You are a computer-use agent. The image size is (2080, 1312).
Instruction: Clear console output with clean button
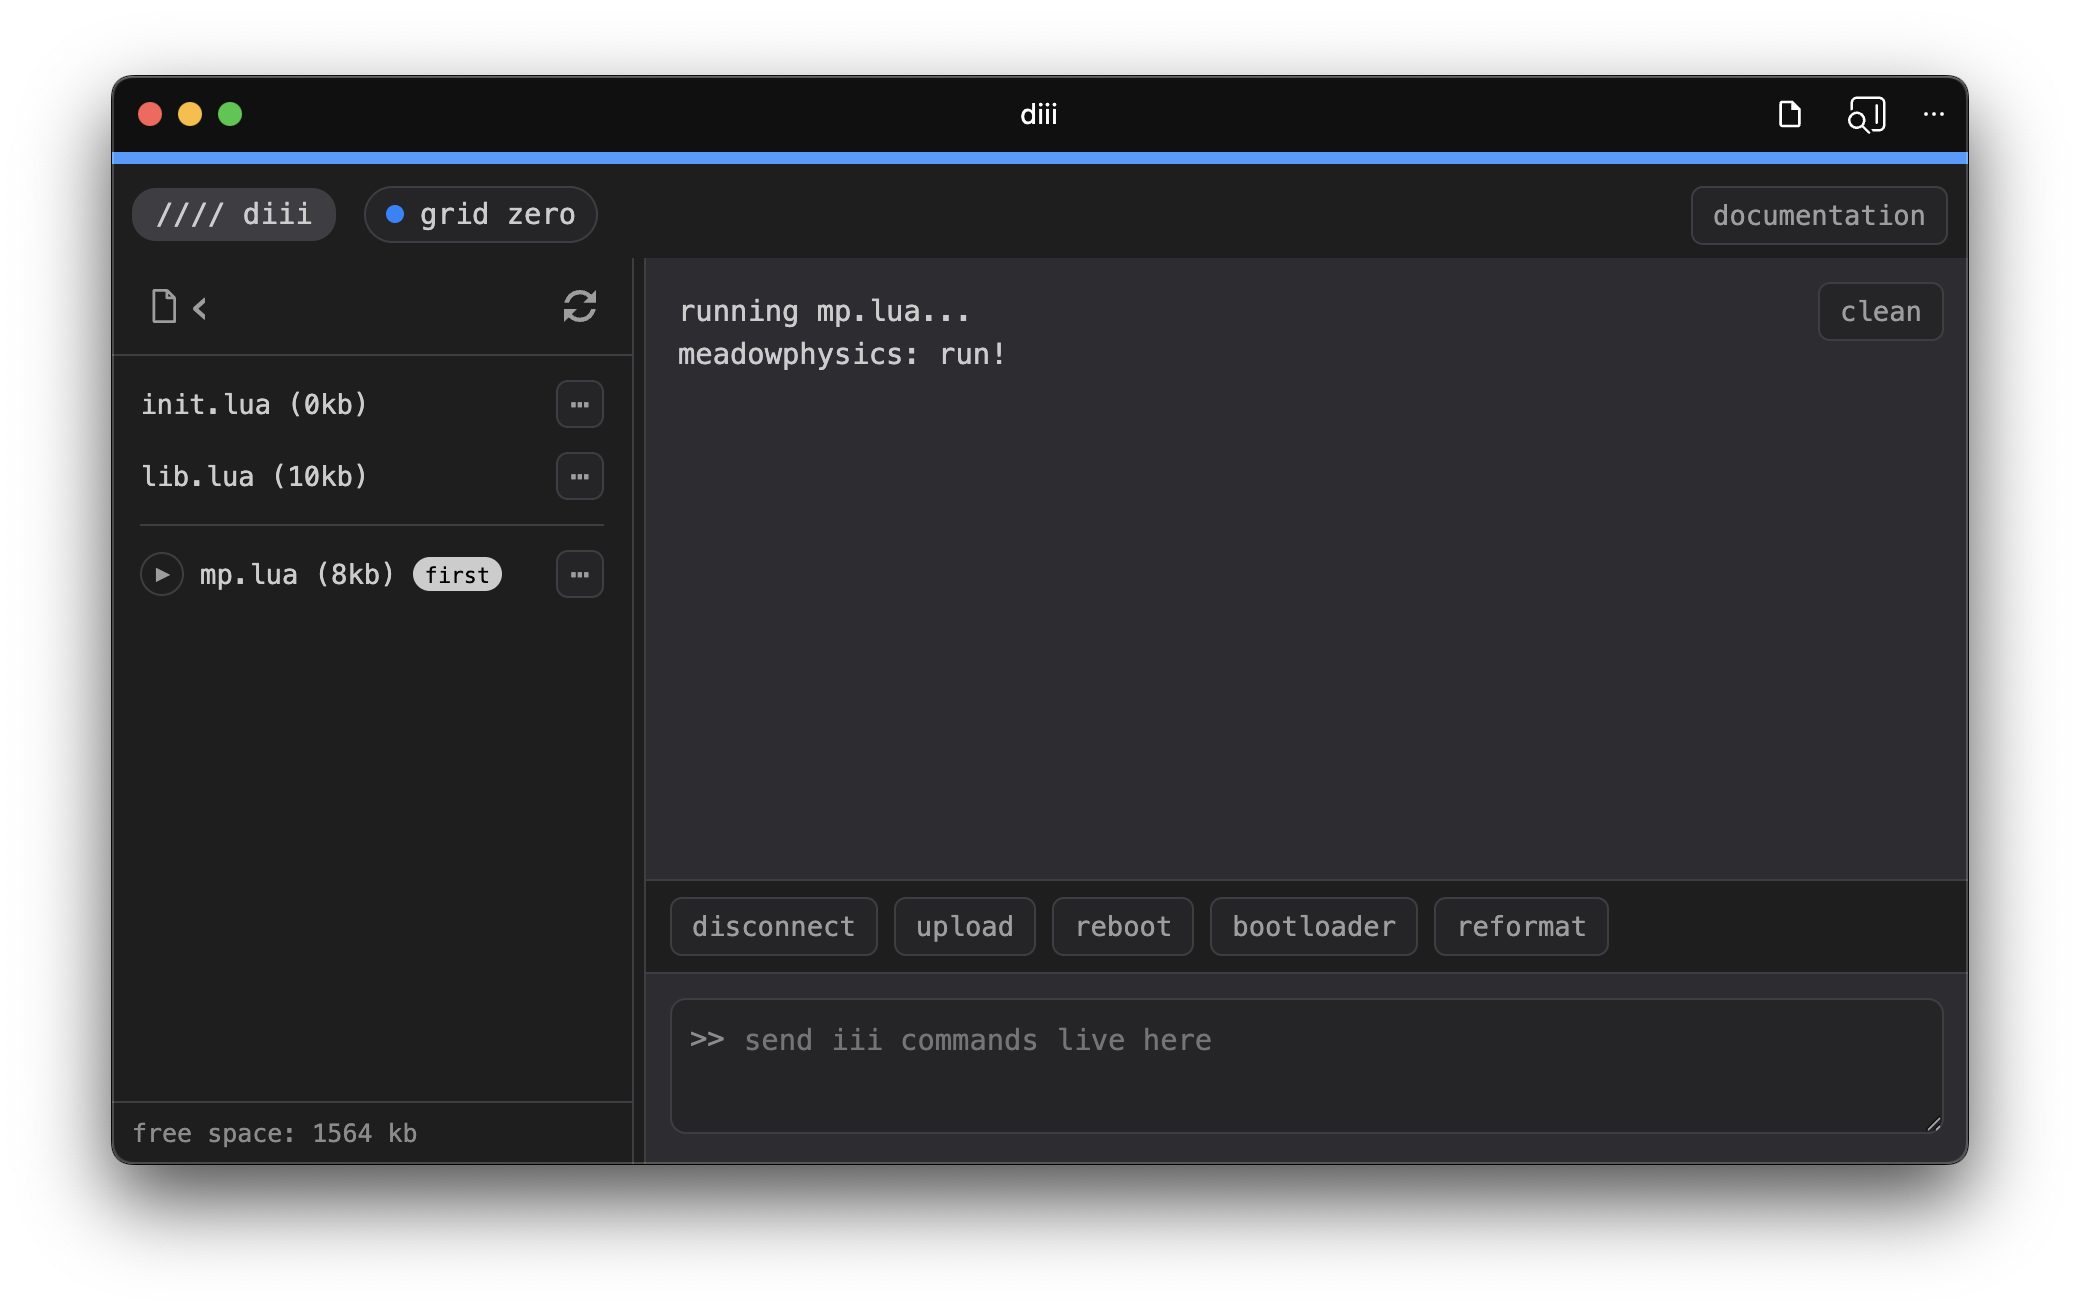point(1880,311)
